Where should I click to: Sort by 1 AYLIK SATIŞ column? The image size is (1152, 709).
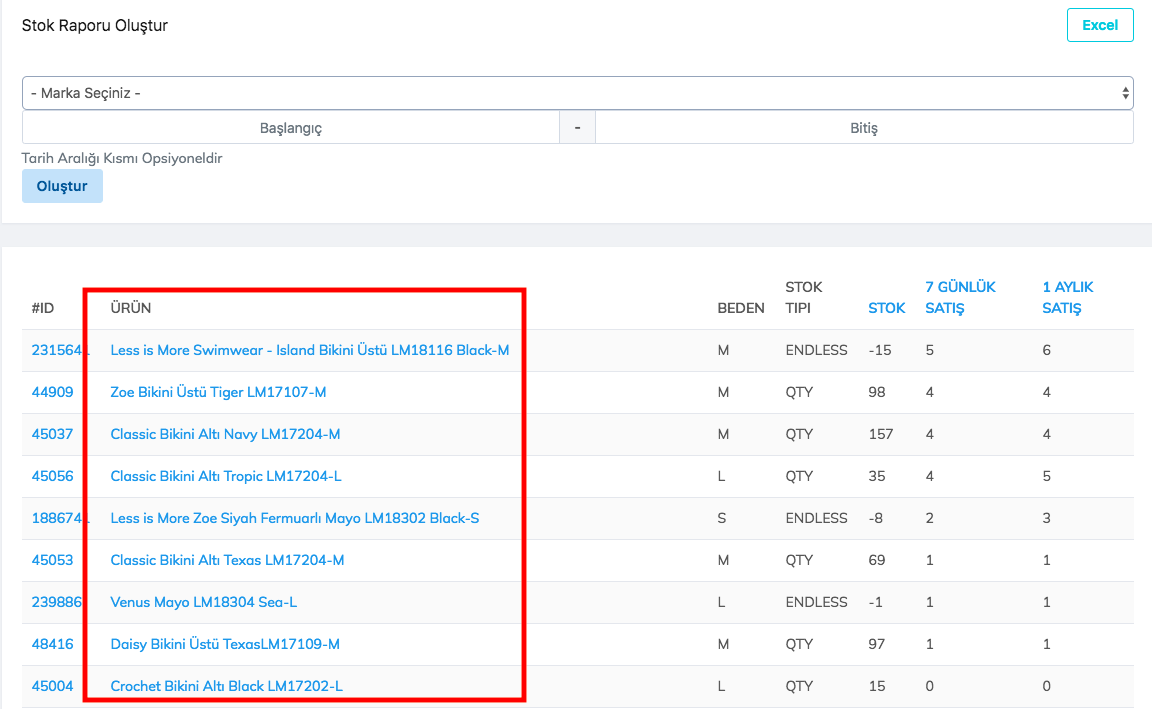coord(1067,297)
